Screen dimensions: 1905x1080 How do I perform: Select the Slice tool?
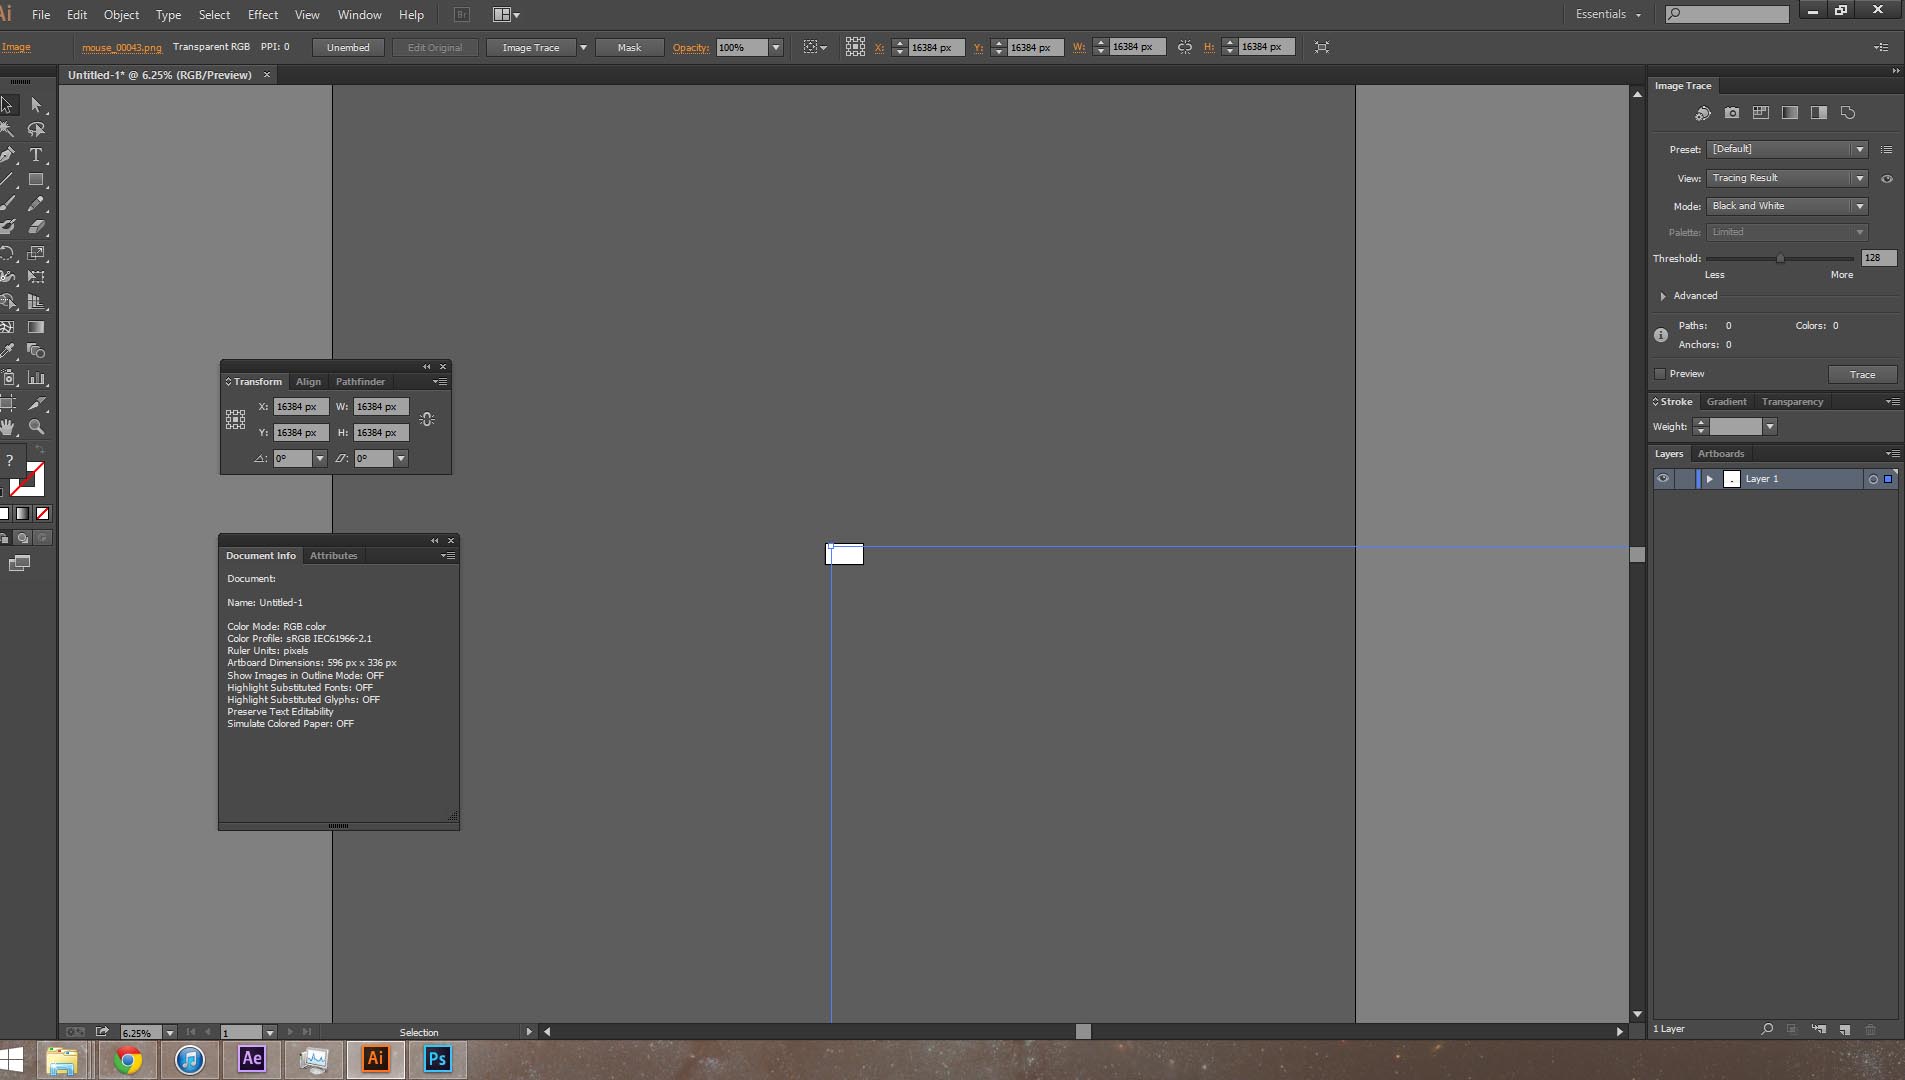point(36,403)
